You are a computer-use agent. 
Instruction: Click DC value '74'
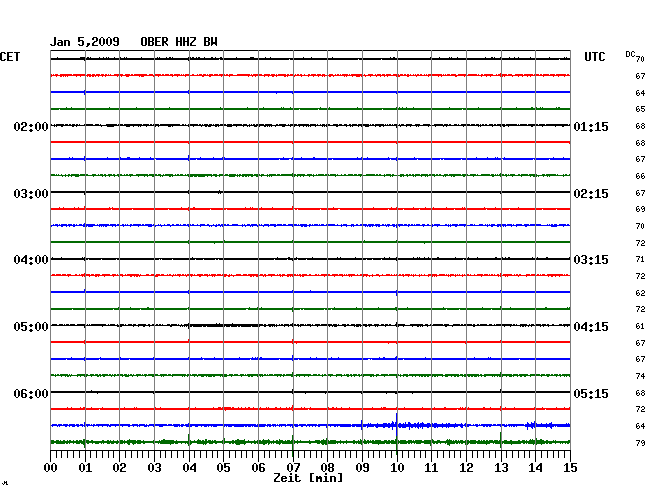point(640,376)
